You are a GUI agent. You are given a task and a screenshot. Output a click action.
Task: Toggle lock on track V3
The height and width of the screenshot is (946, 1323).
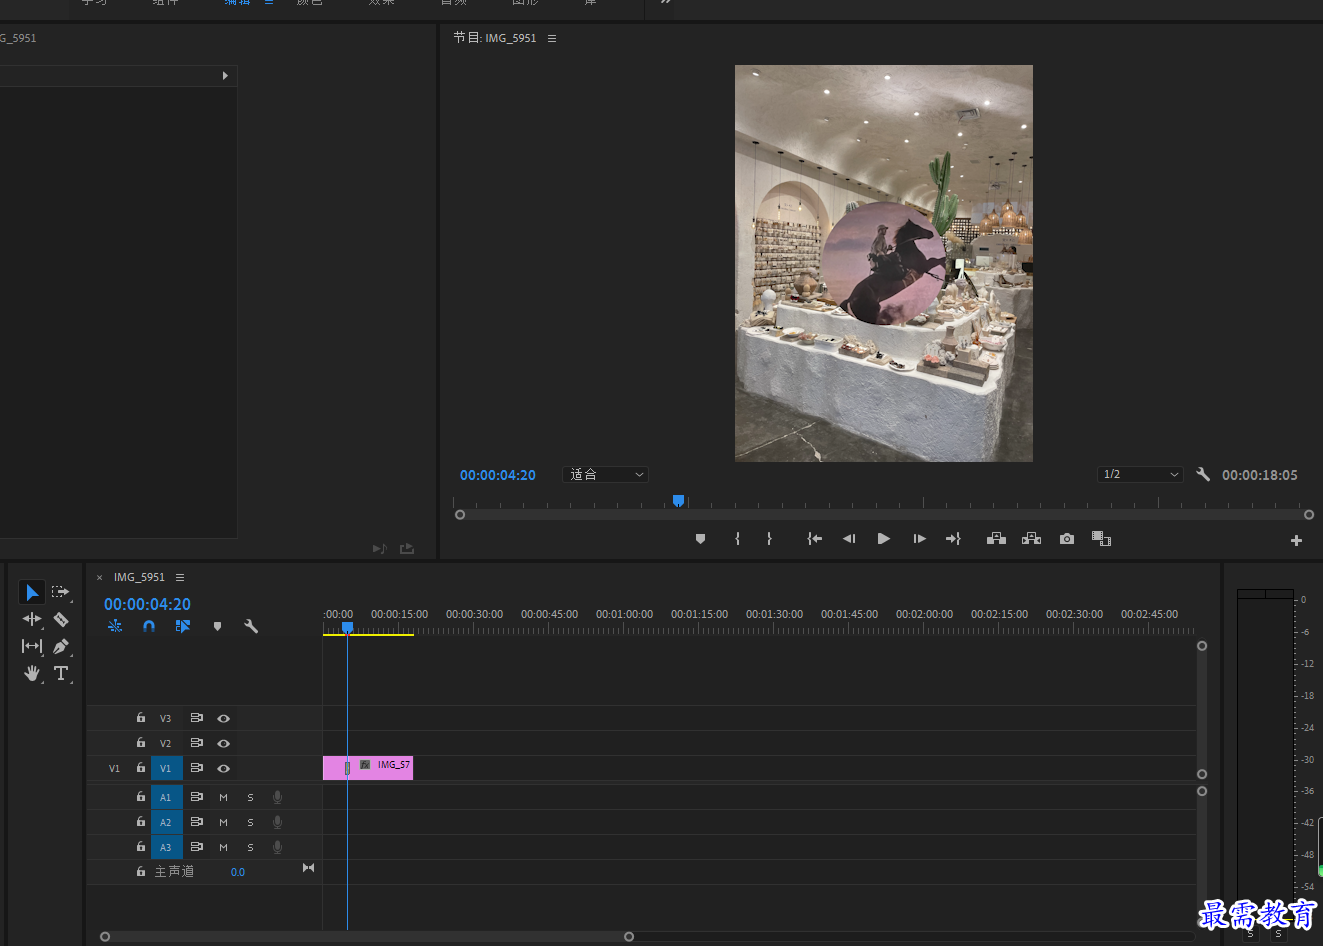(x=141, y=718)
